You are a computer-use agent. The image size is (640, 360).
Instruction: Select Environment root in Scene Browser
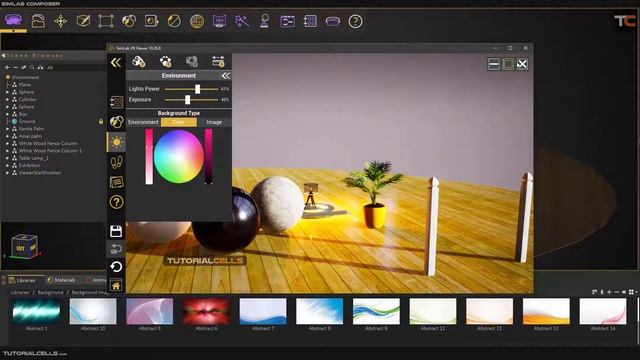[25, 77]
